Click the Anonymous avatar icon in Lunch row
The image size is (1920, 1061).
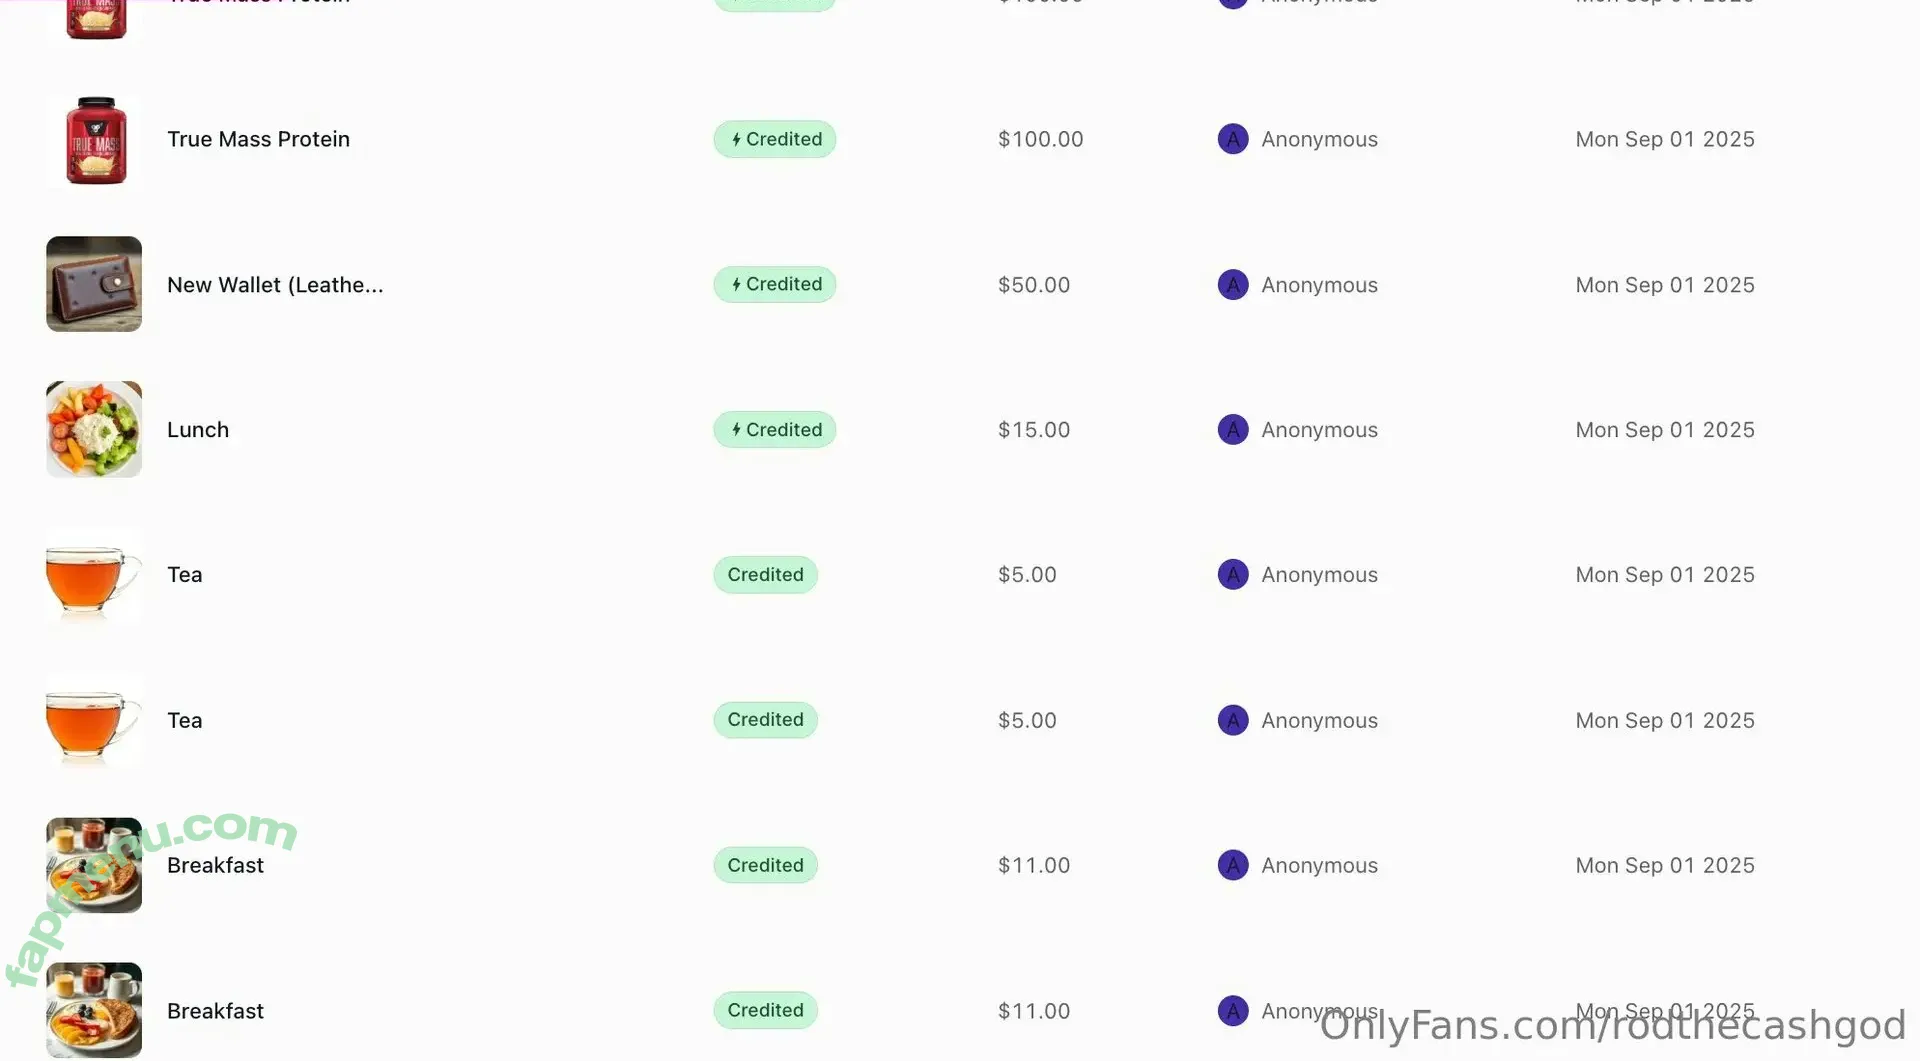coord(1232,430)
